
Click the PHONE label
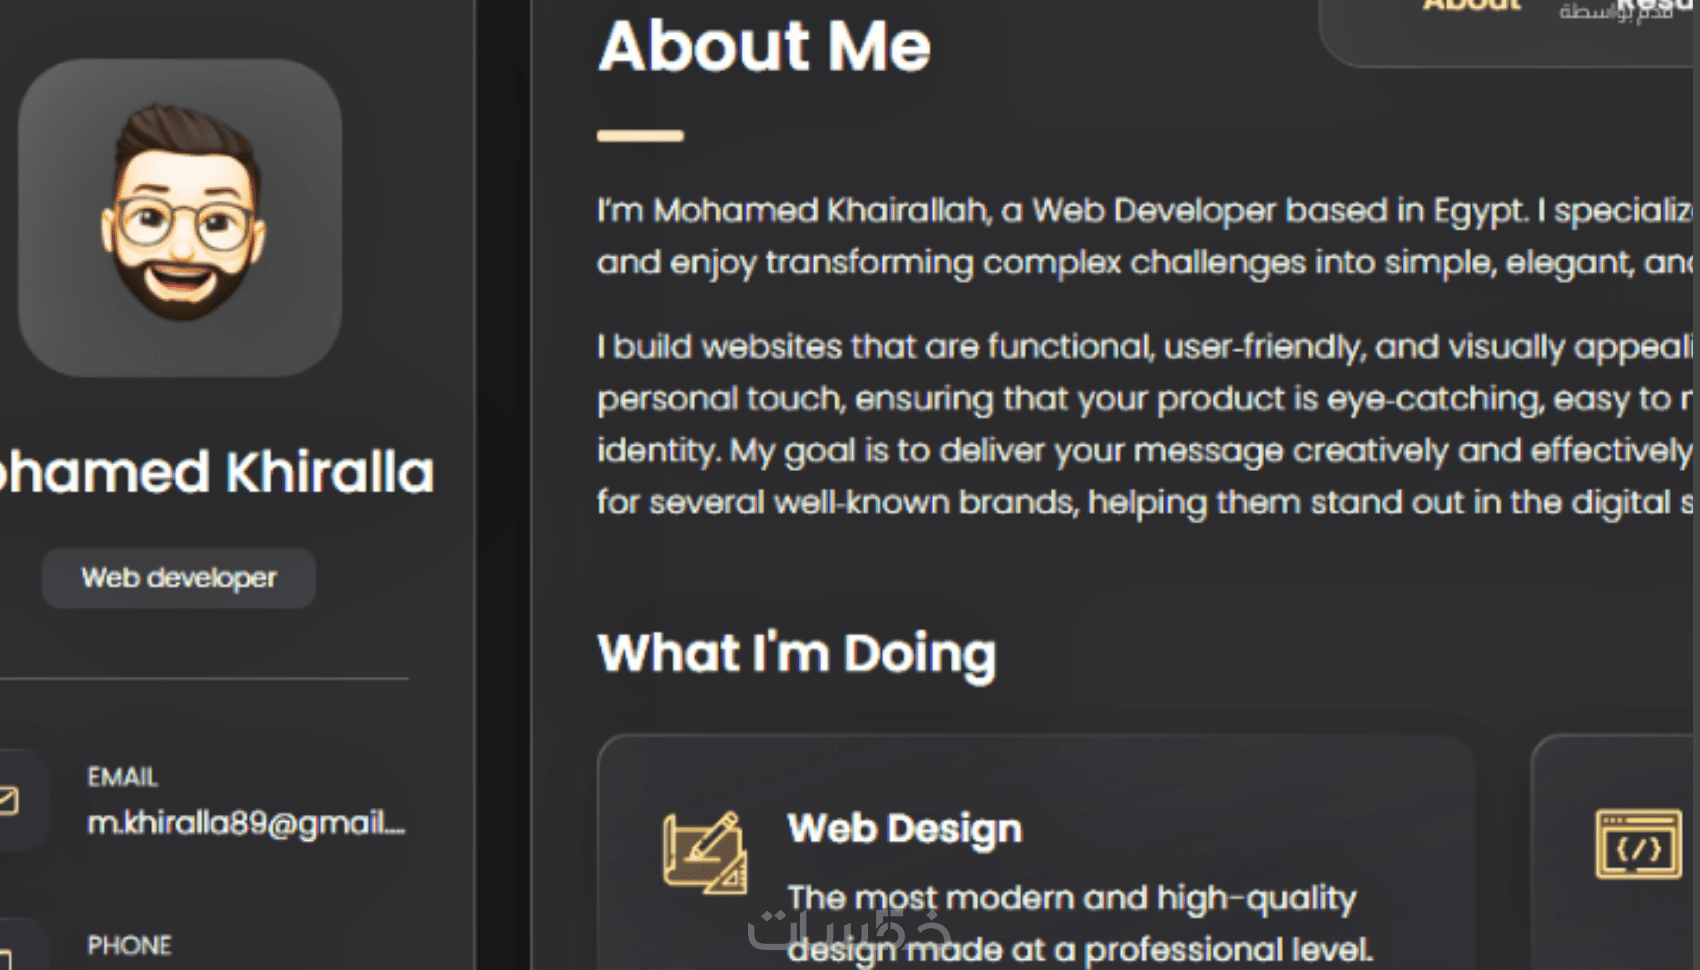[129, 945]
